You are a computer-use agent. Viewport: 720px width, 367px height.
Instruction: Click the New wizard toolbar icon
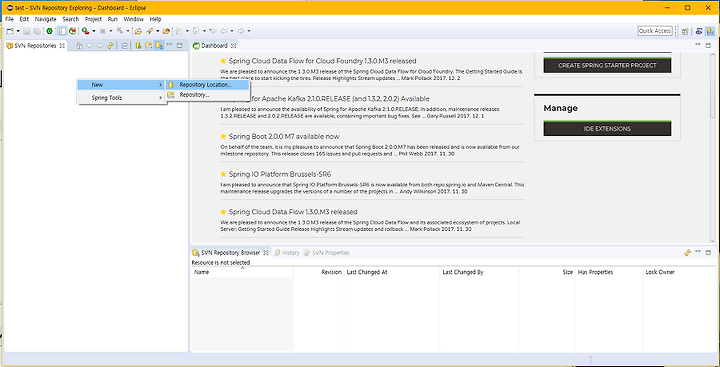(10, 31)
